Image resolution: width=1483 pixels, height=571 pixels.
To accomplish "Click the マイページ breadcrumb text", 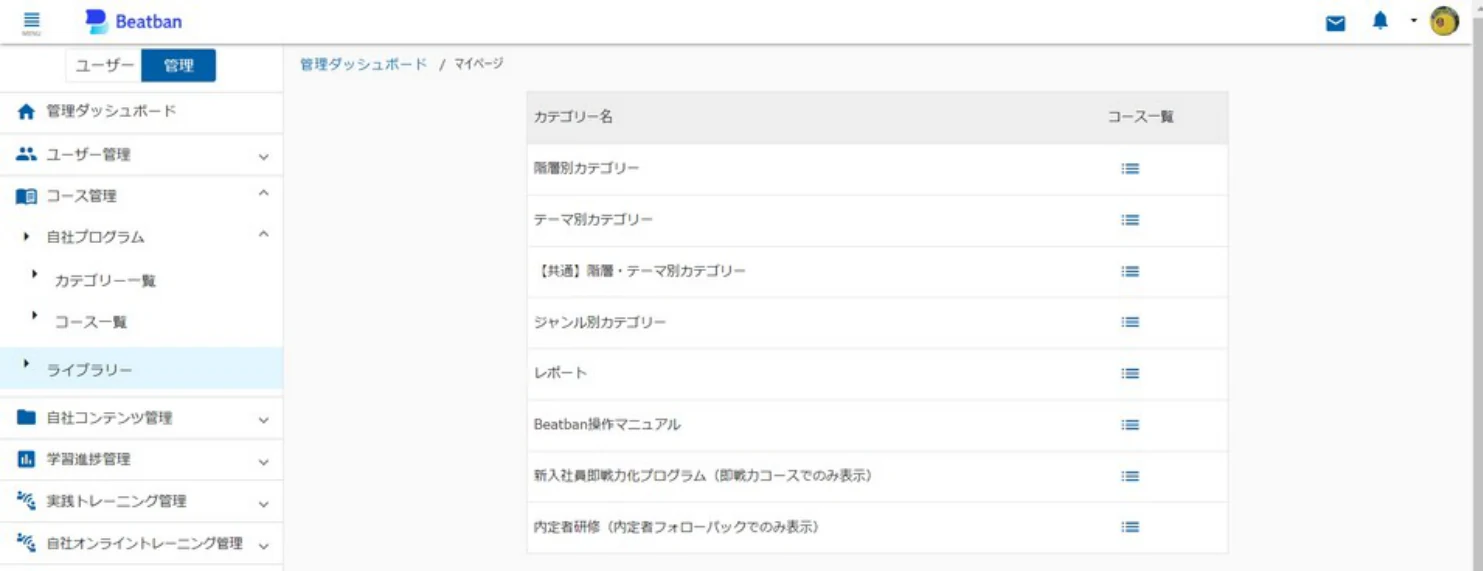I will pyautogui.click(x=479, y=64).
